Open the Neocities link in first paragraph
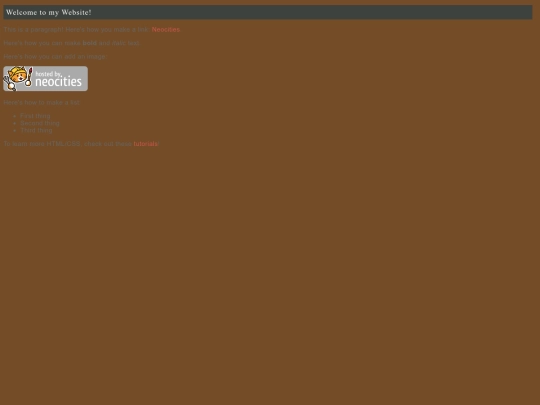The height and width of the screenshot is (405, 540). coord(166,30)
